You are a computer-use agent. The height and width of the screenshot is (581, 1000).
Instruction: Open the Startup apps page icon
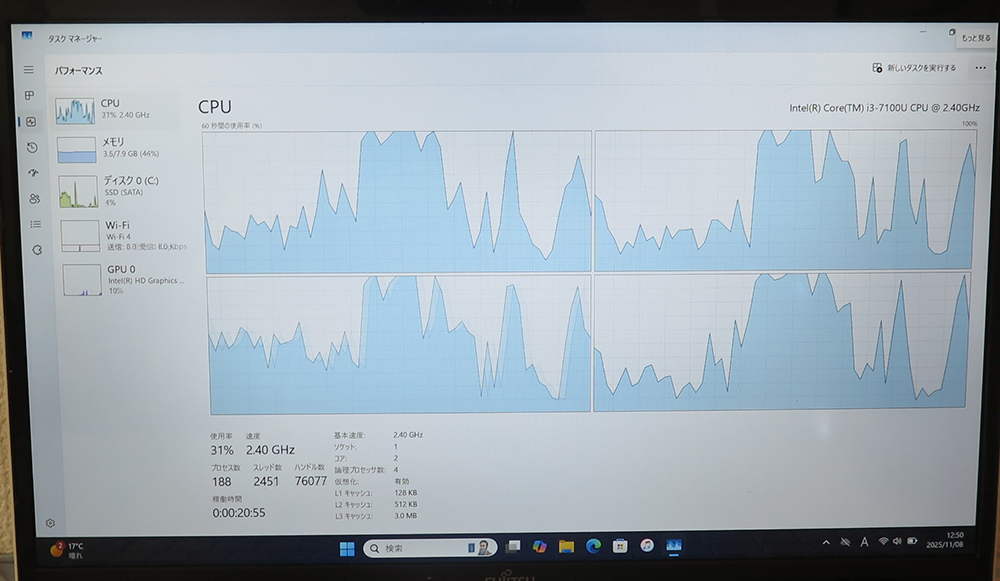tap(33, 173)
